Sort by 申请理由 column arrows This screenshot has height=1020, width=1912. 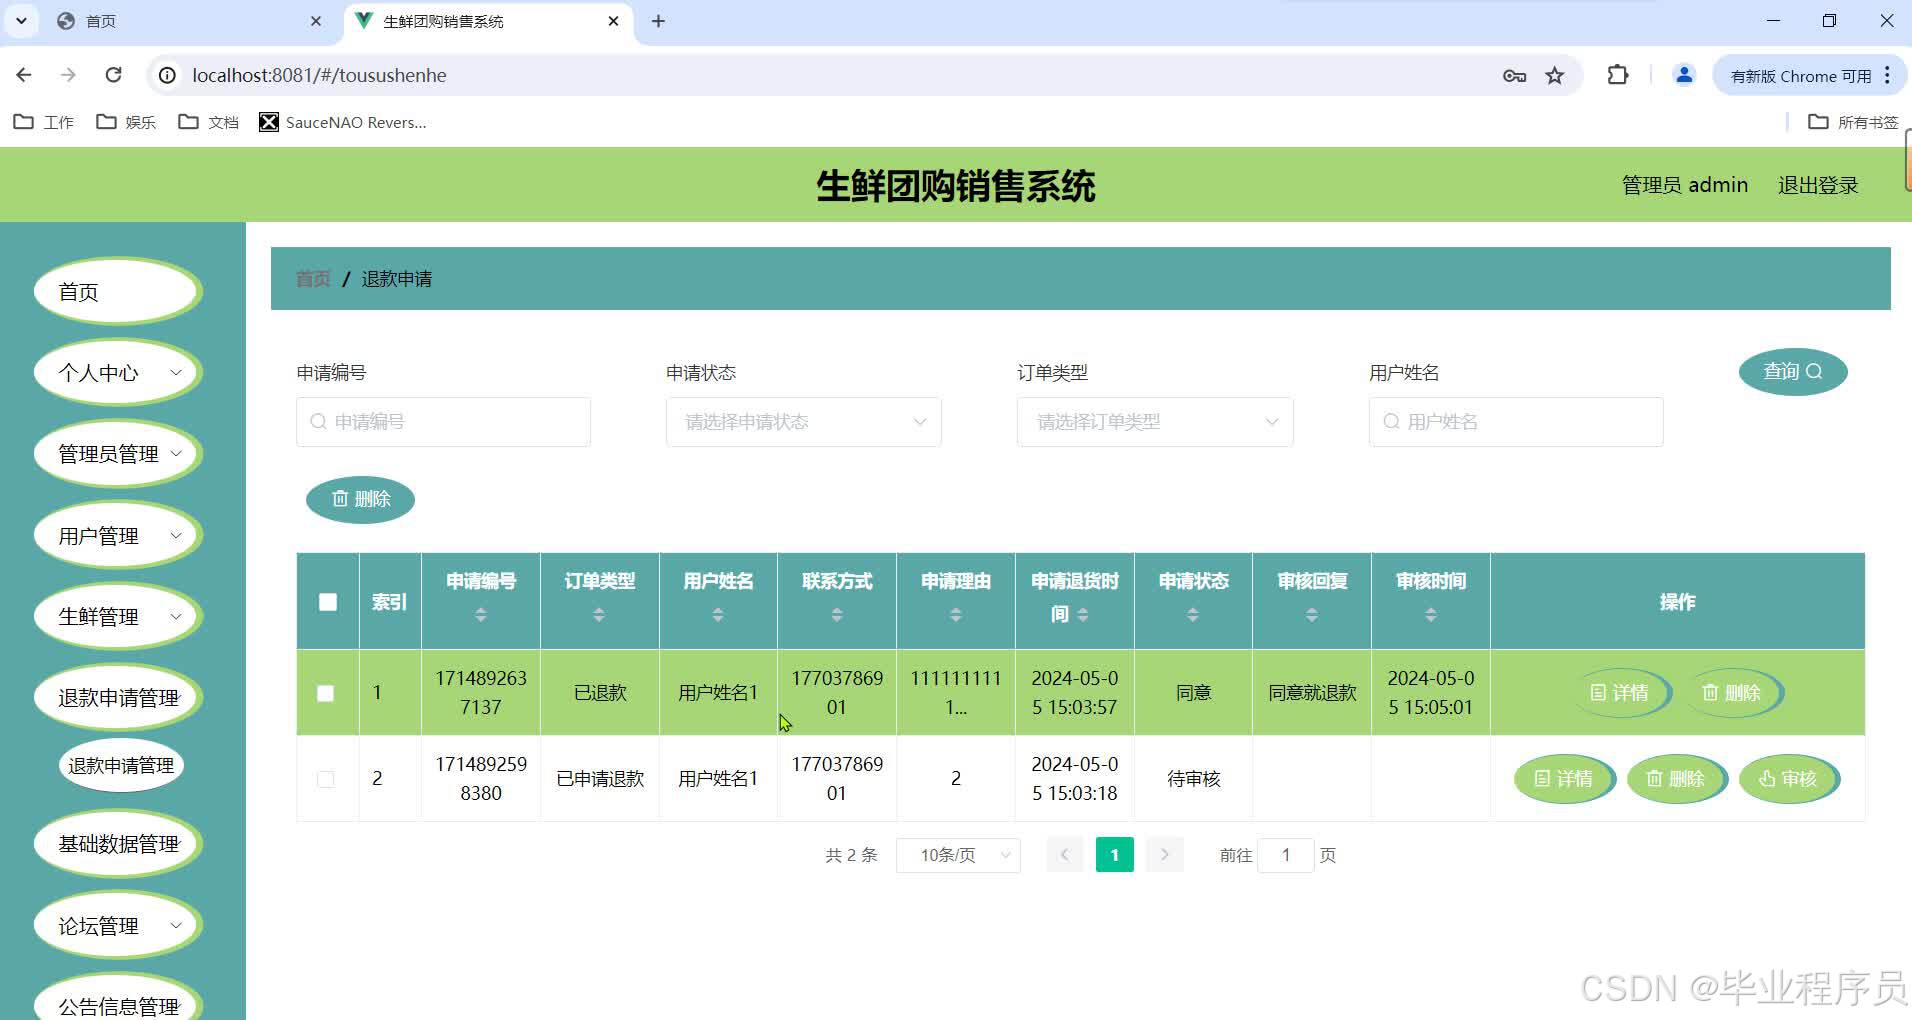[x=956, y=615]
